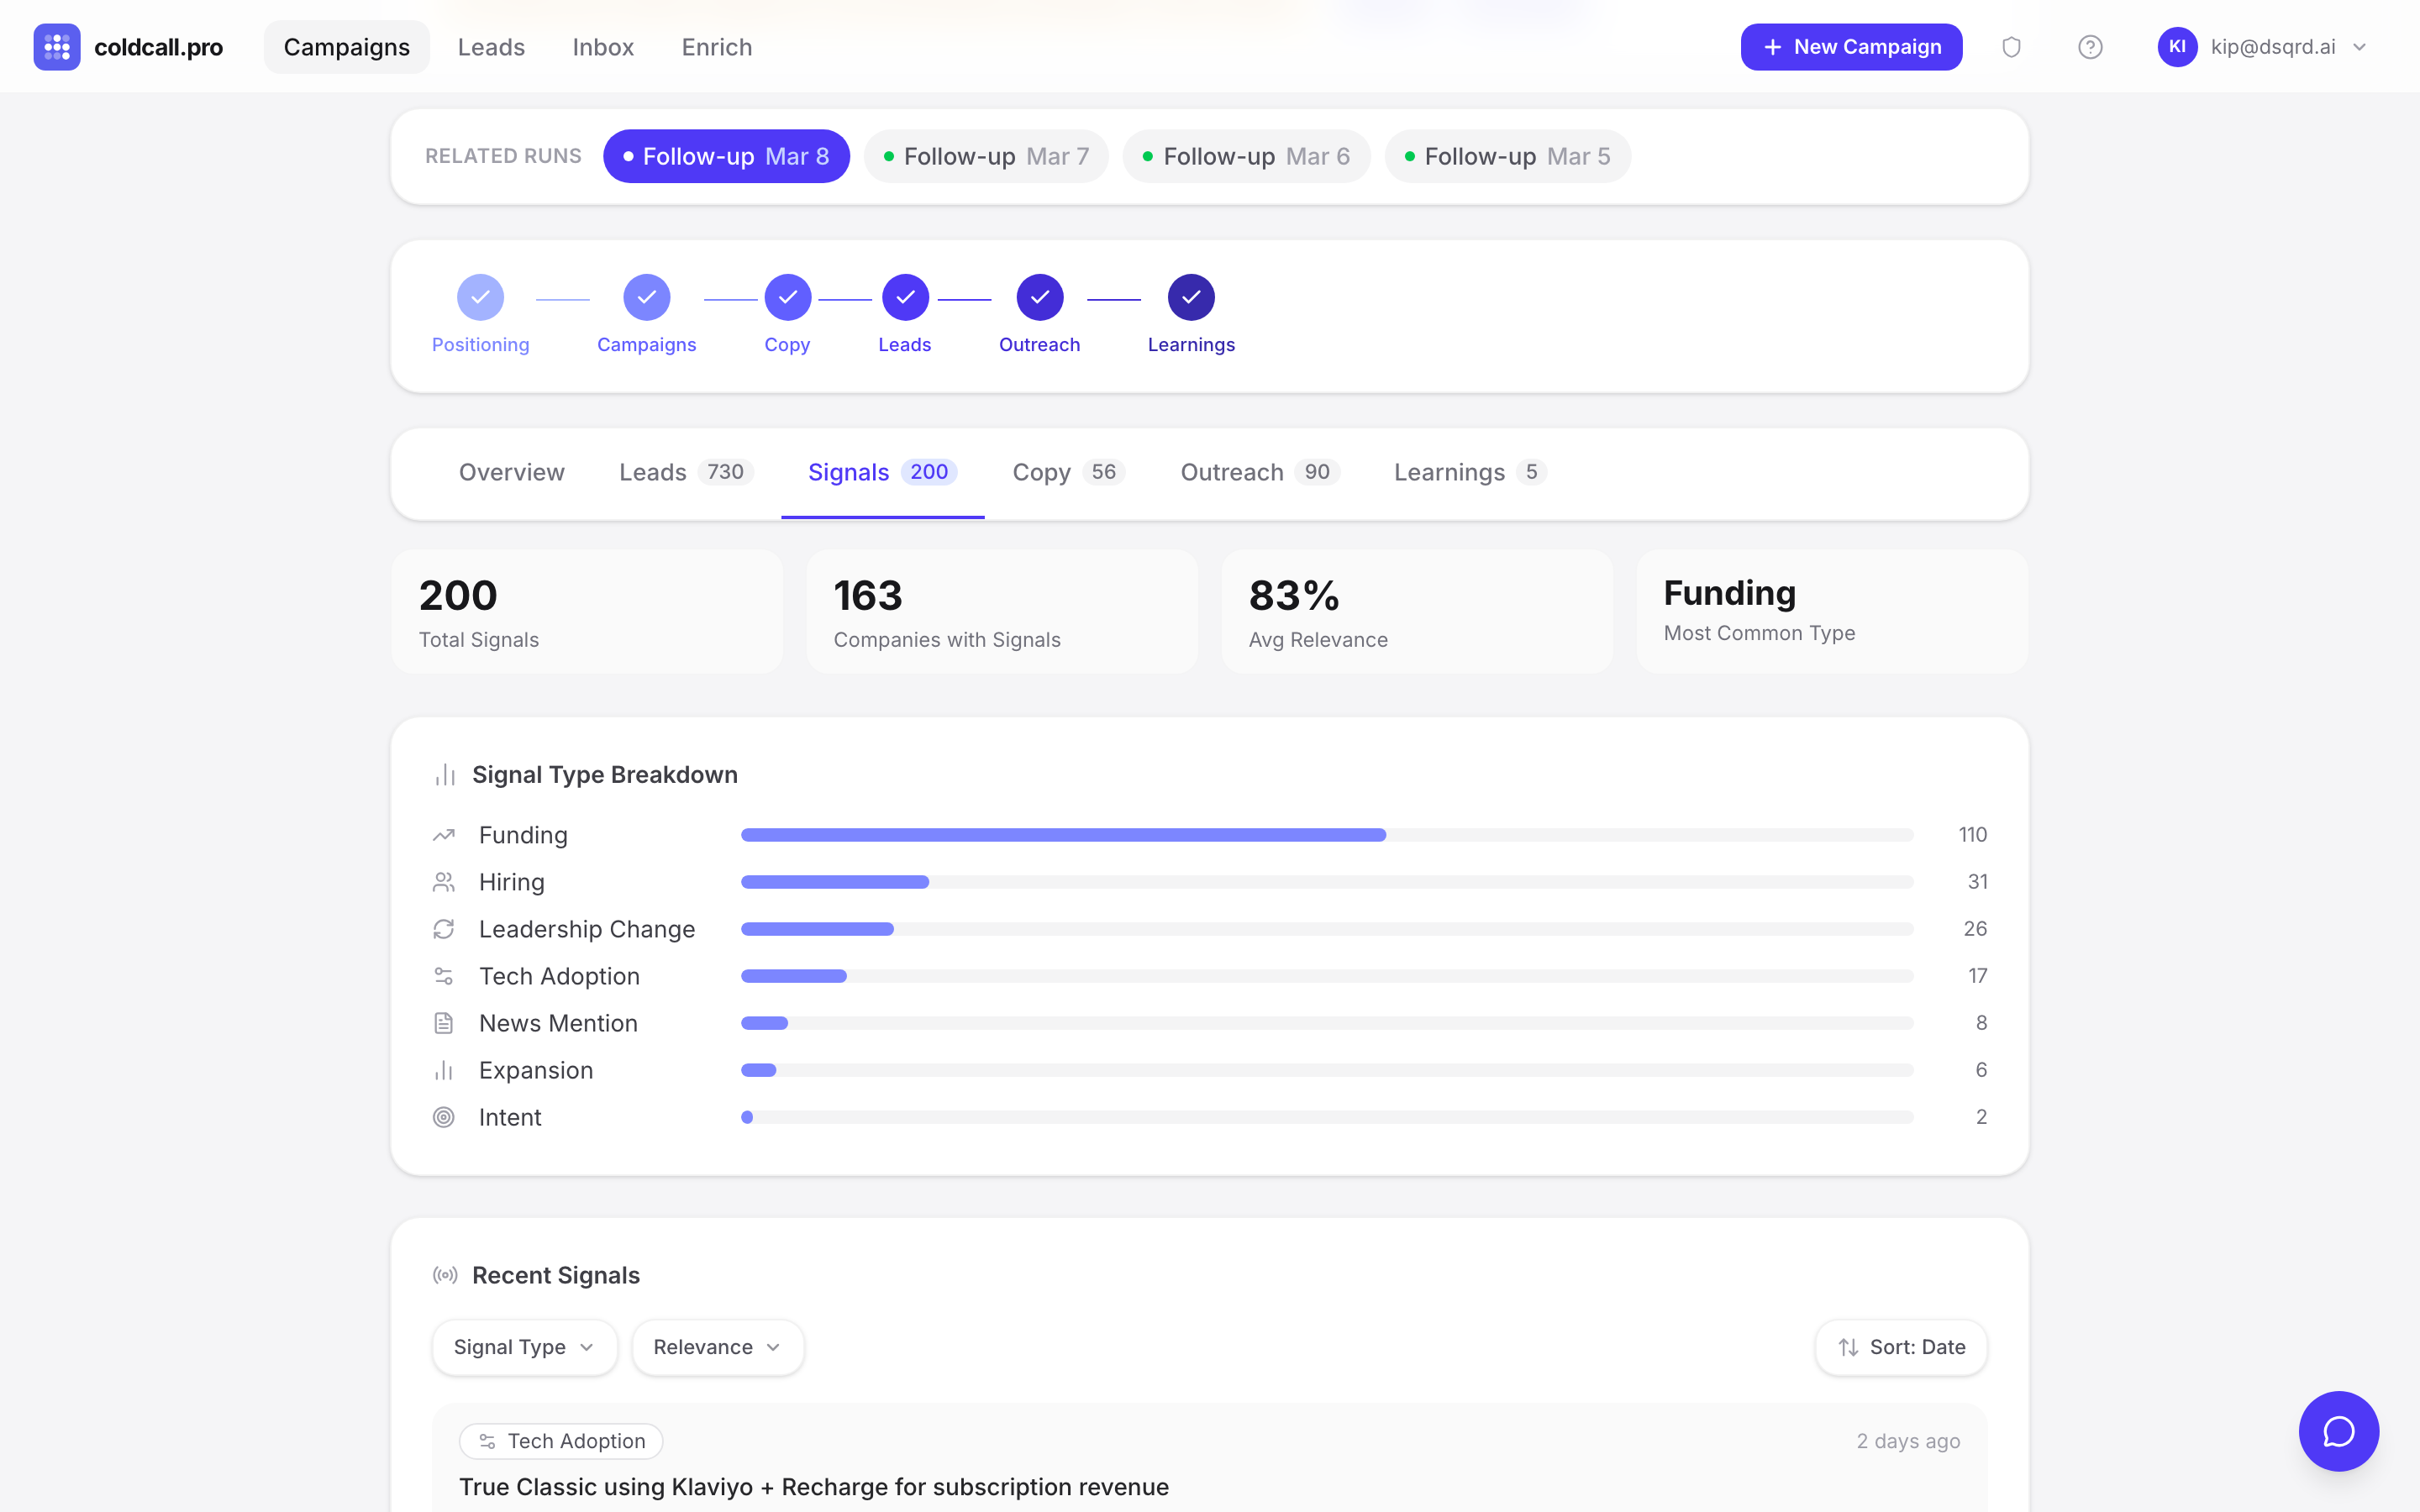The height and width of the screenshot is (1512, 2420).
Task: Toggle the Sort: Date control
Action: point(1901,1347)
